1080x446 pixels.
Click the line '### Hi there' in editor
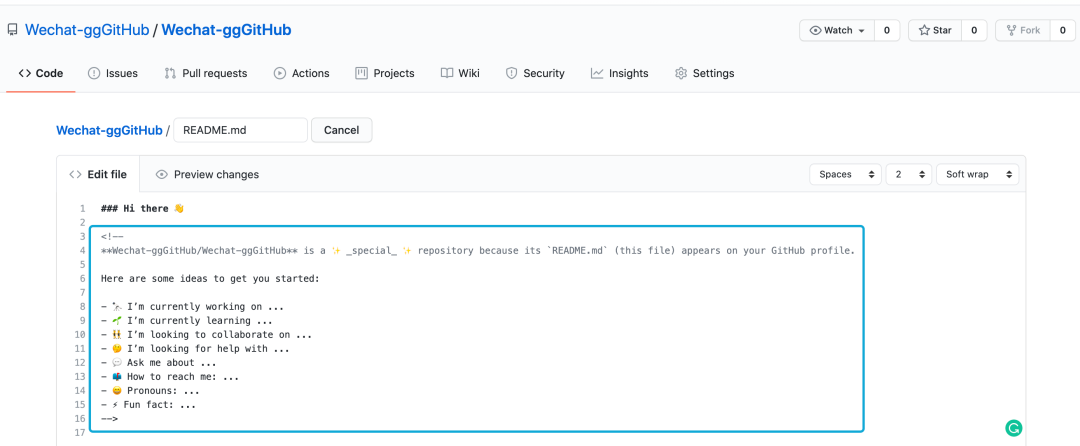point(143,209)
